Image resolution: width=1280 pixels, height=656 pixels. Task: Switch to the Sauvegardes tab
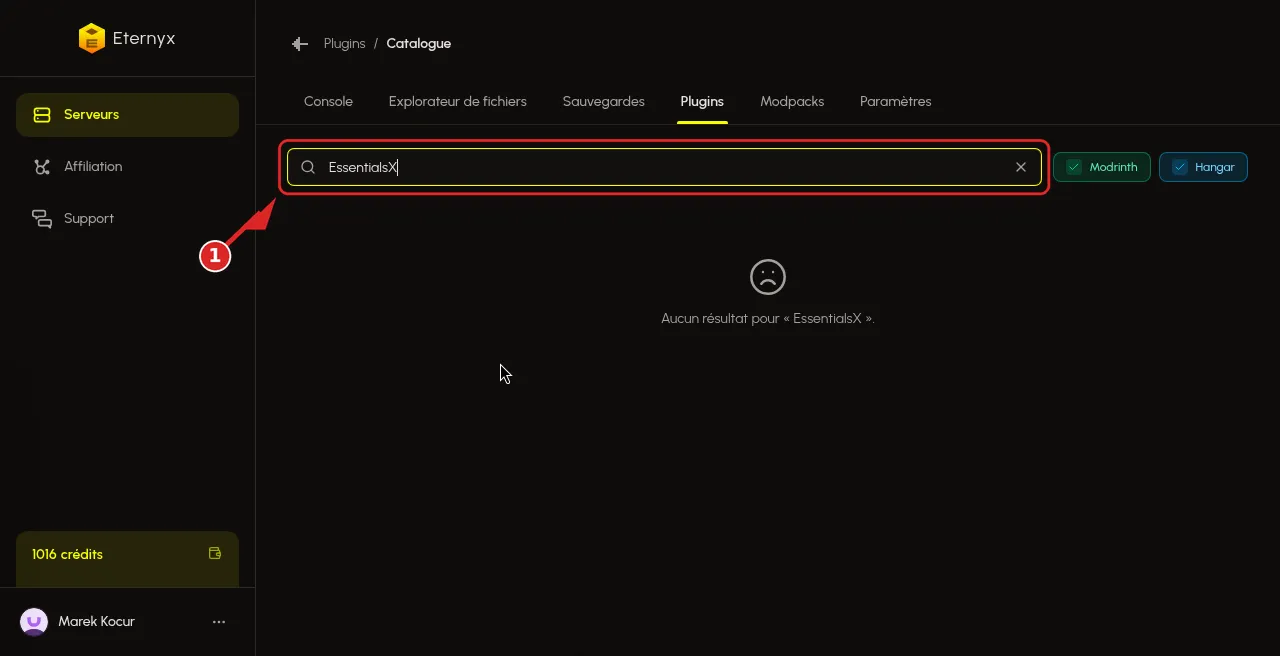coord(603,102)
